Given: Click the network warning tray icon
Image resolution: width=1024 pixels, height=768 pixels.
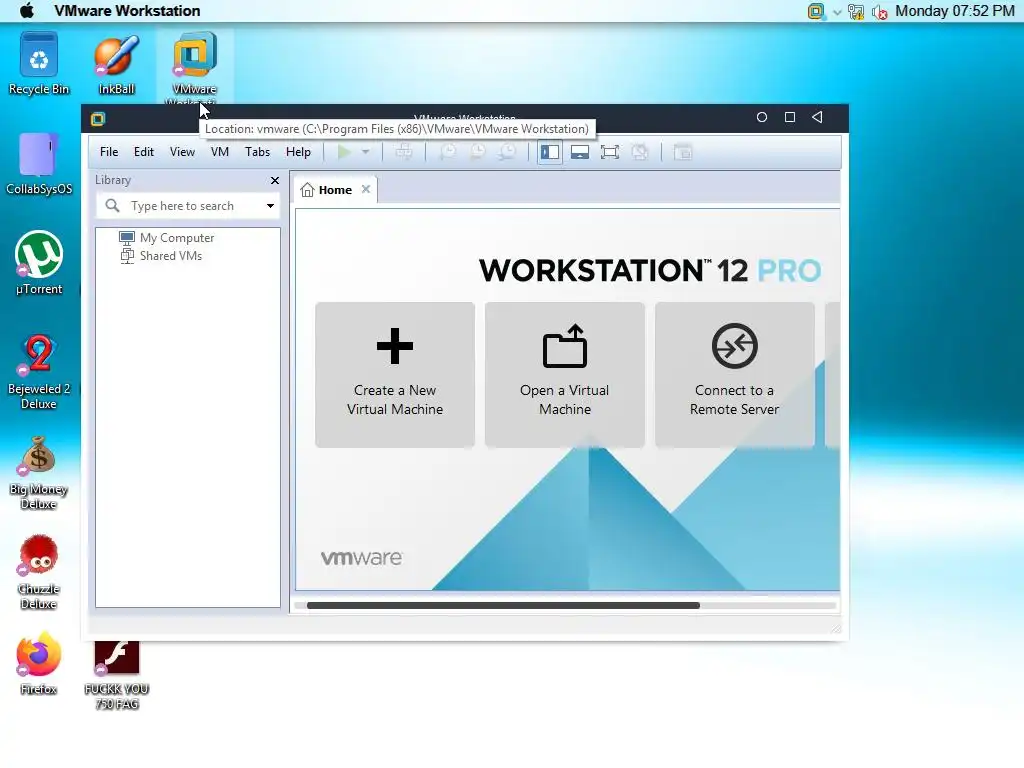Looking at the screenshot, I should point(856,11).
